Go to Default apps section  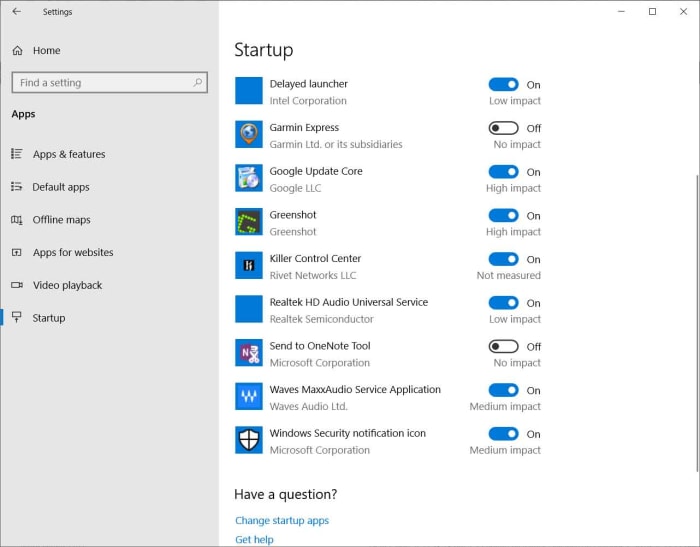(60, 187)
